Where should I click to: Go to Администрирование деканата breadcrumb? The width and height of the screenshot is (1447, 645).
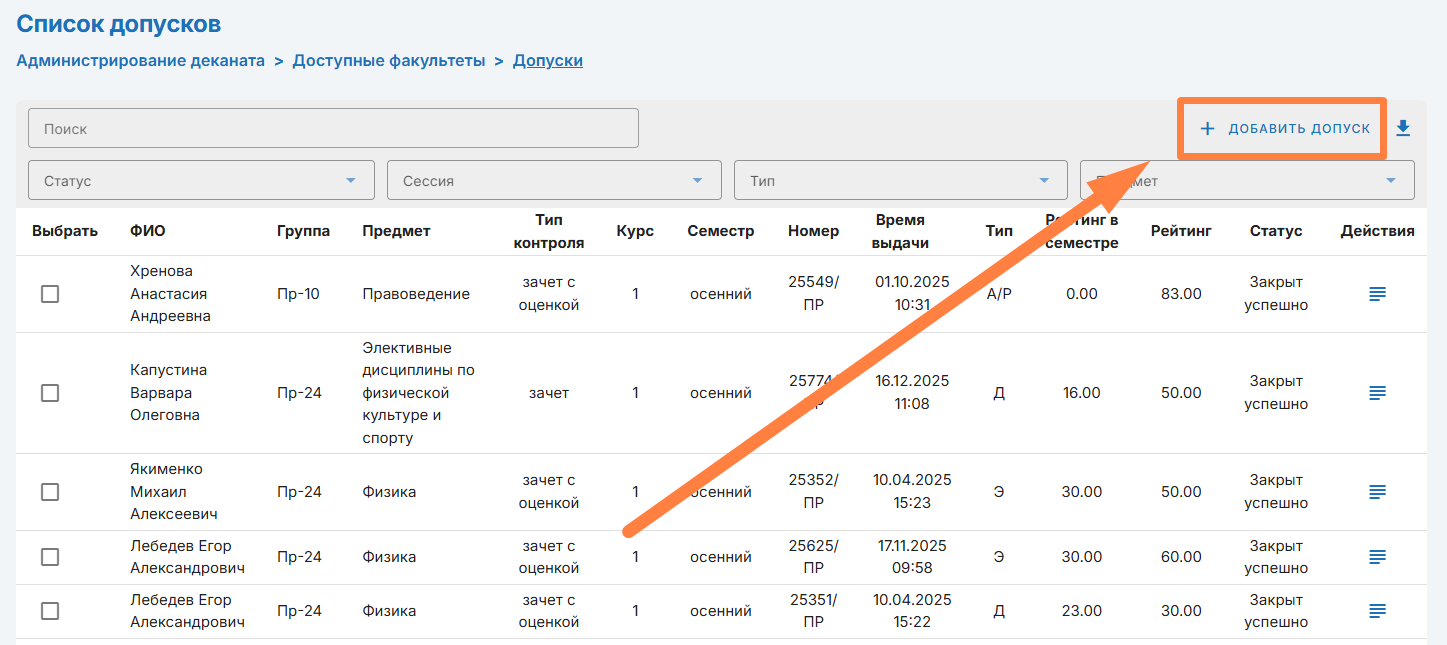[141, 61]
